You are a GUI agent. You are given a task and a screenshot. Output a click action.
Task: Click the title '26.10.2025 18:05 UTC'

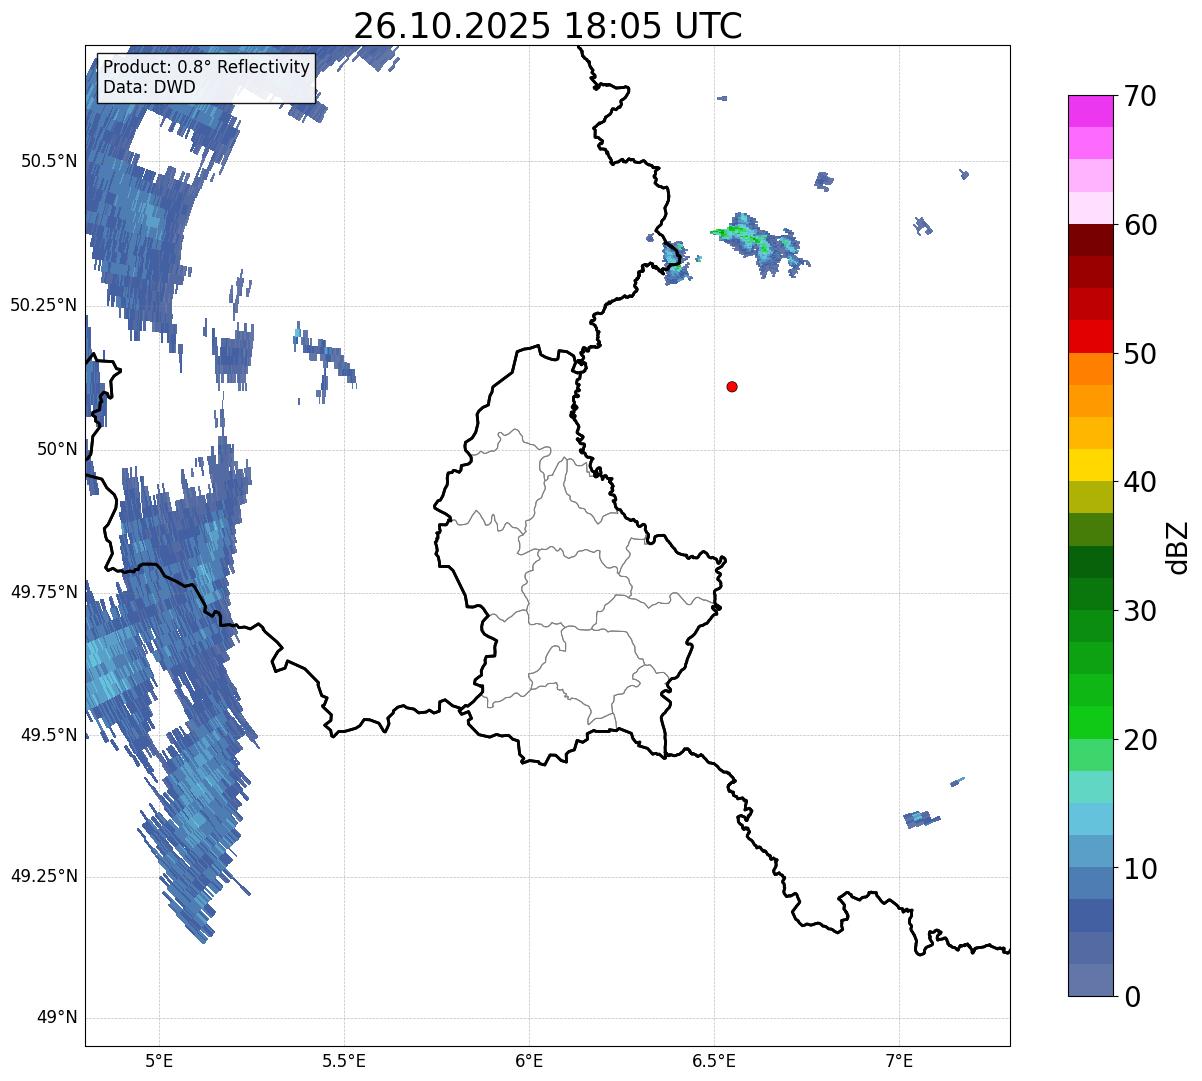click(x=548, y=25)
